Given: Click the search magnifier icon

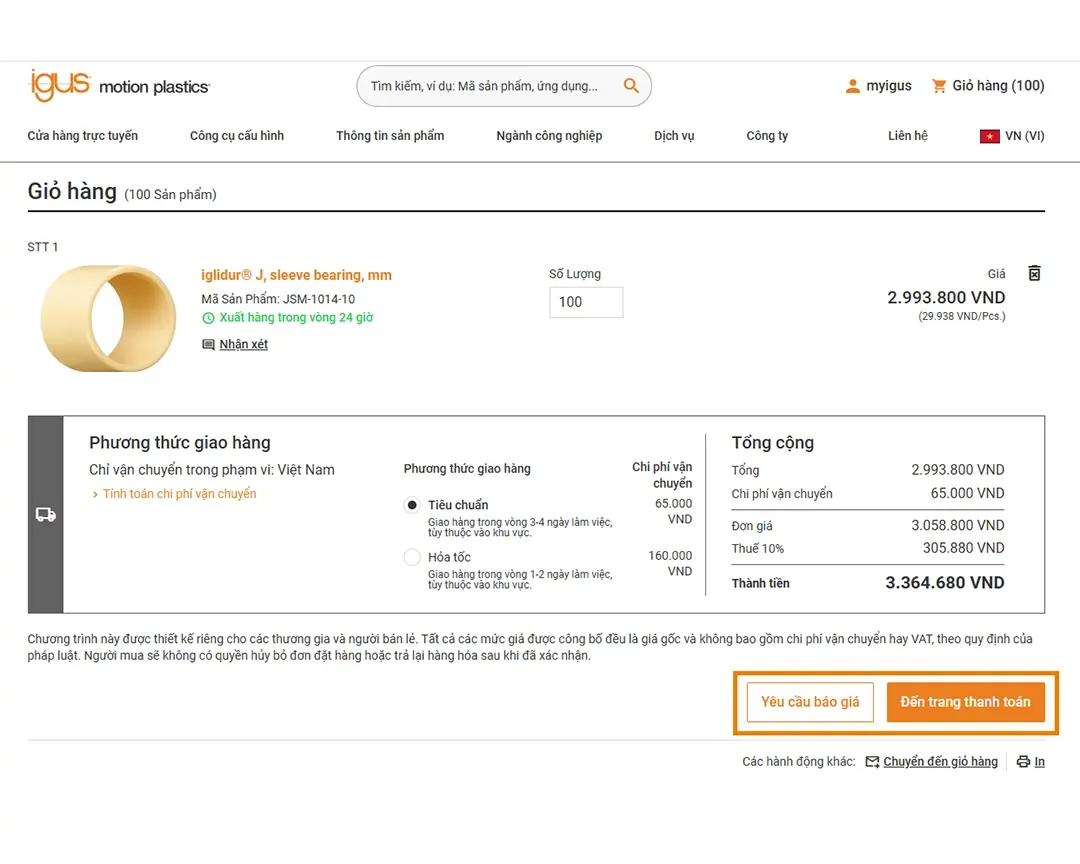Looking at the screenshot, I should click(631, 85).
